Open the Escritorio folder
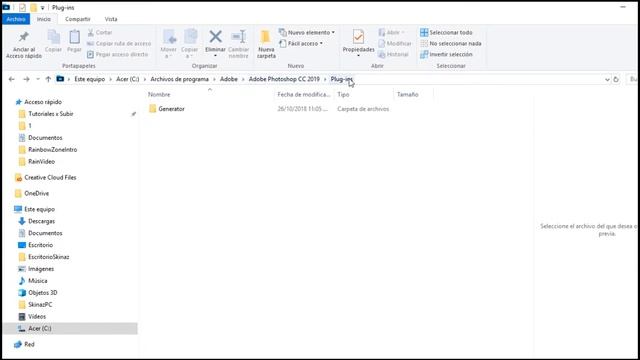Screen dimensions: 640x360 [40, 245]
